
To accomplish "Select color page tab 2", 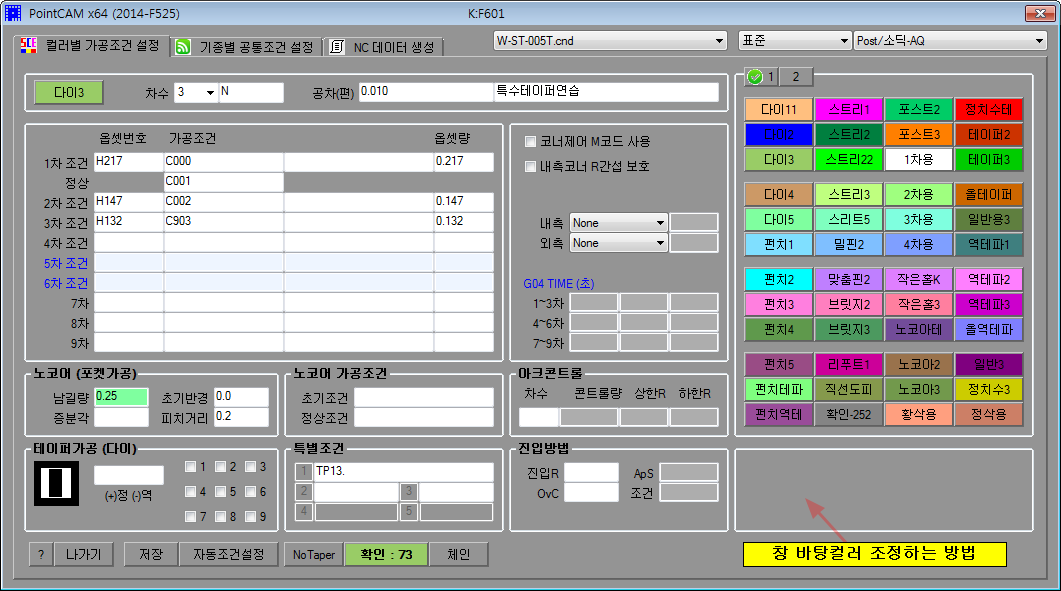I will click(x=796, y=76).
